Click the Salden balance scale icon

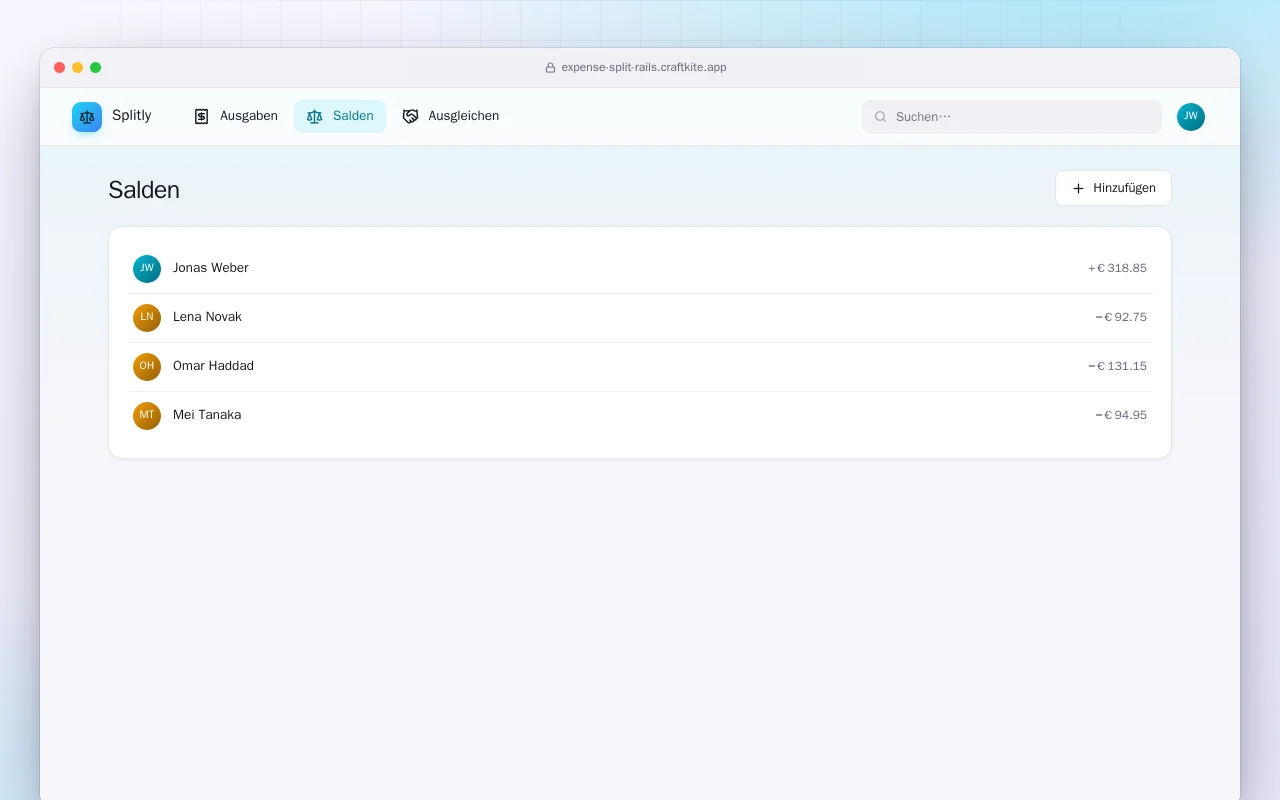314,116
